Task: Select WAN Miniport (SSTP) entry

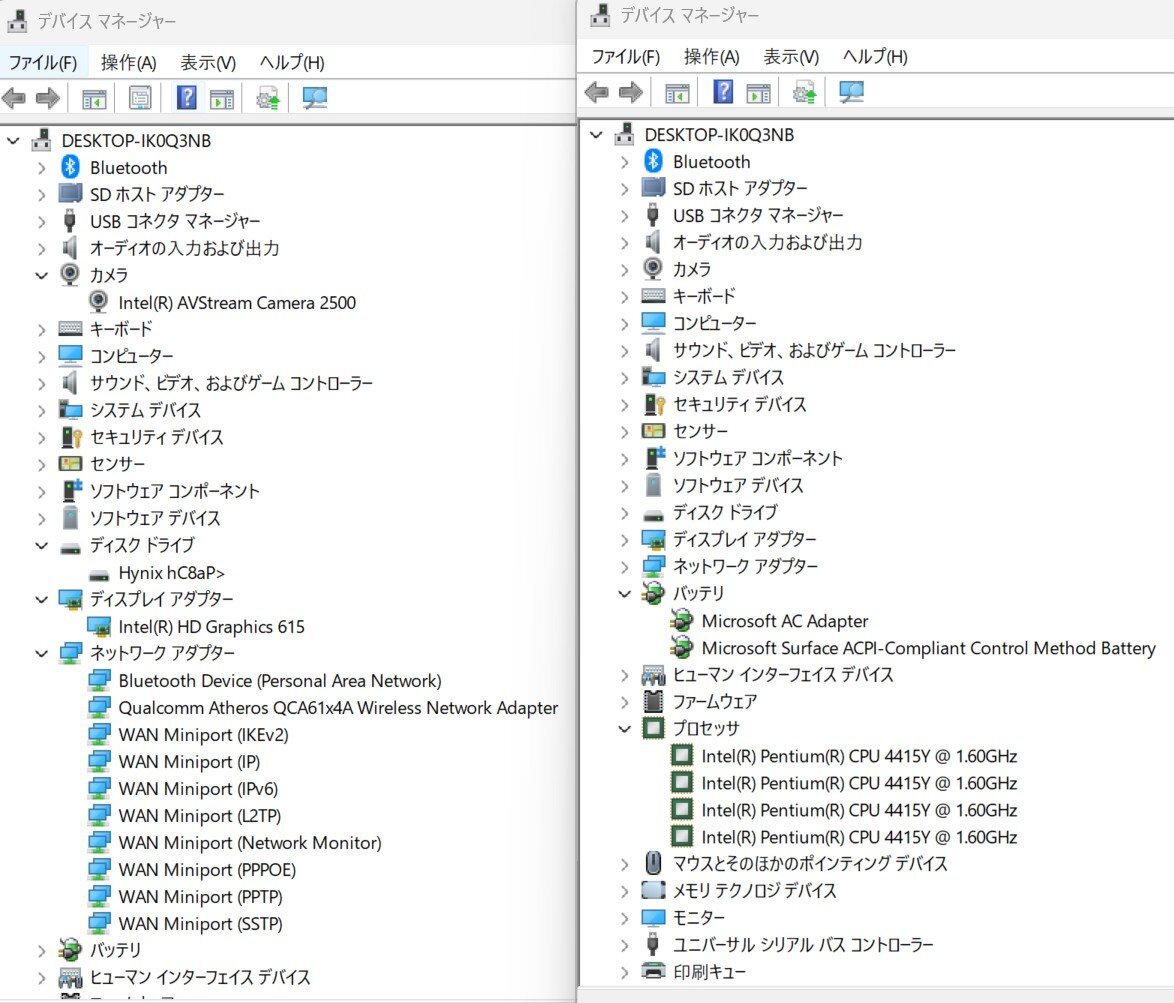Action: coord(201,923)
